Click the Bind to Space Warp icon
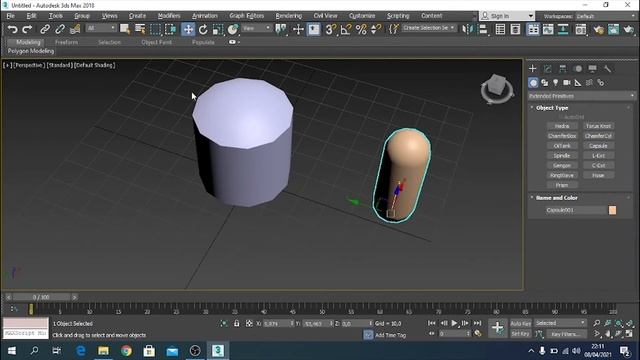 tap(75, 29)
